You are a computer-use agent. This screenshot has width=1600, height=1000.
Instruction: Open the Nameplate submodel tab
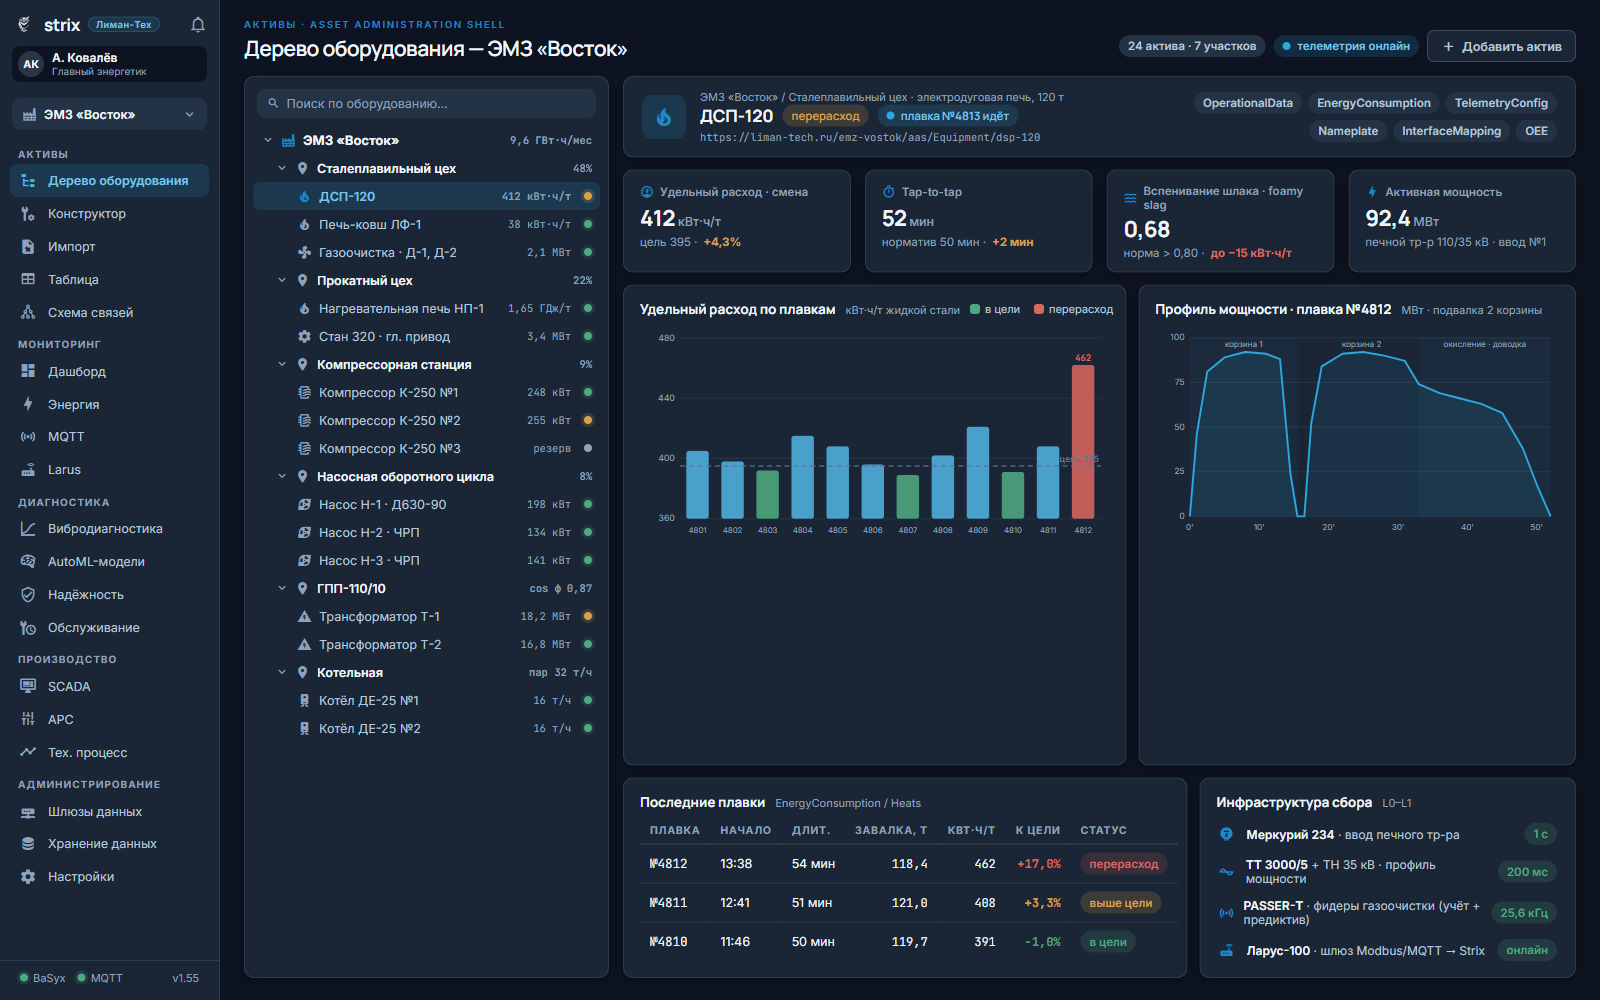(x=1347, y=131)
